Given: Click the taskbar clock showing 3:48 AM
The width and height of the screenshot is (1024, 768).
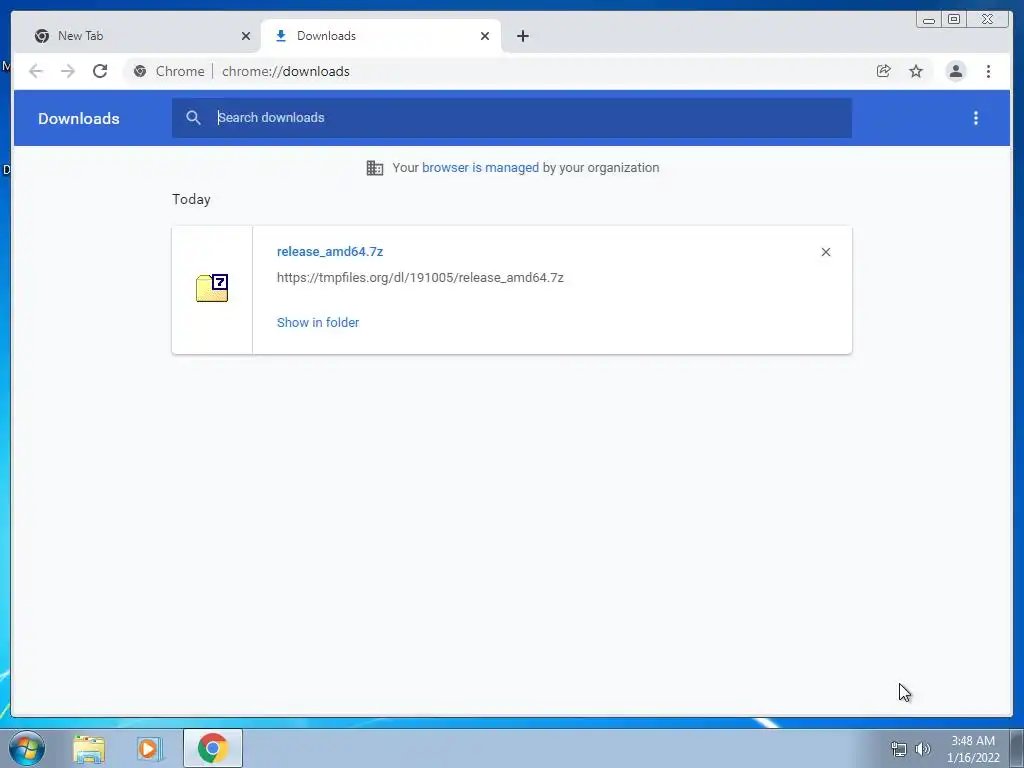Looking at the screenshot, I should 973,749.
